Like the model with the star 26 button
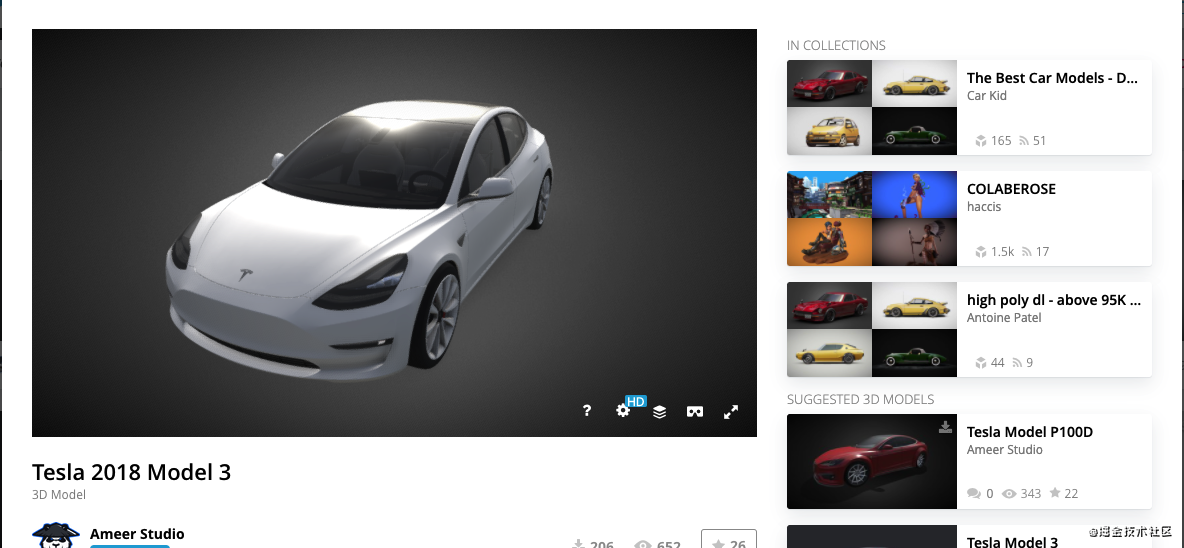Screen dimensions: 1184x548 [x=729, y=539]
